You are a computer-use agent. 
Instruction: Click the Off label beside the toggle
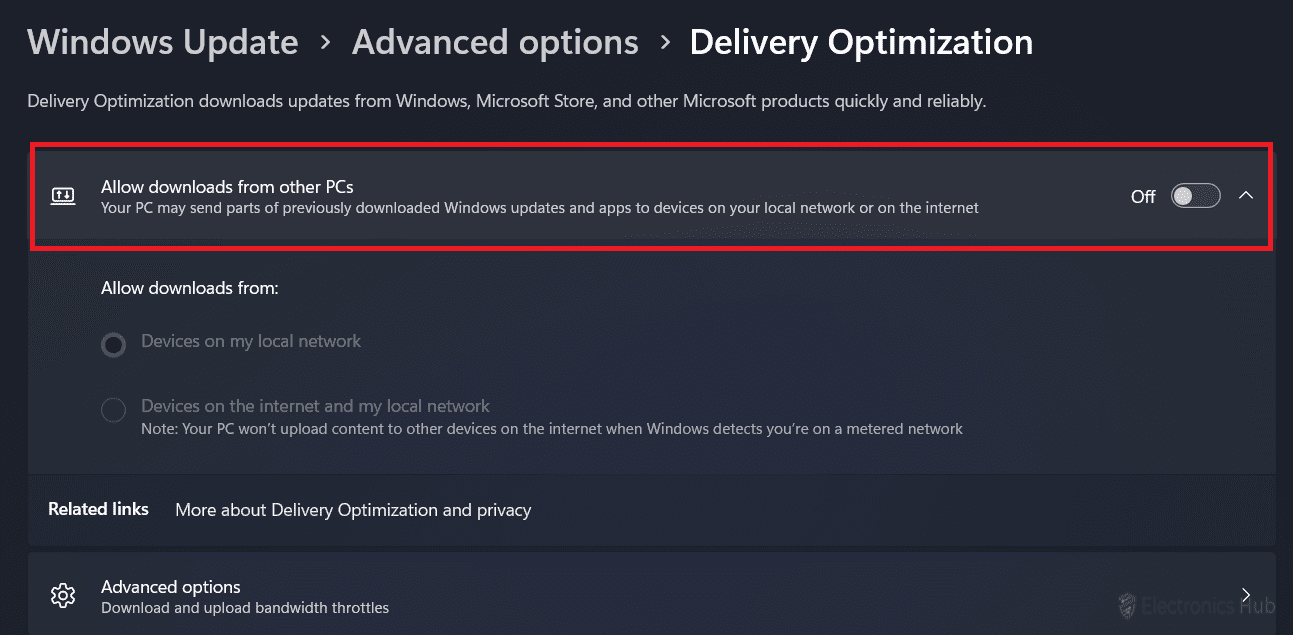pos(1143,197)
